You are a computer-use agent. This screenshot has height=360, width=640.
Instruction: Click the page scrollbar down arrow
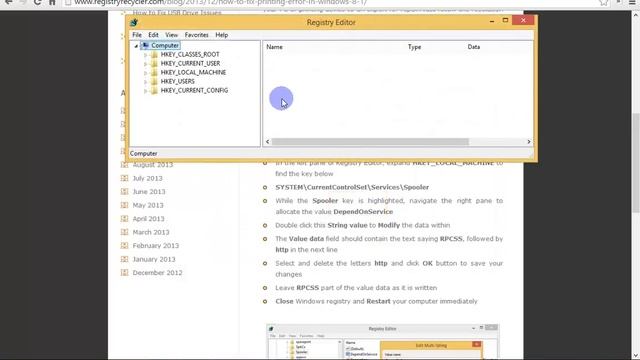tap(636, 356)
